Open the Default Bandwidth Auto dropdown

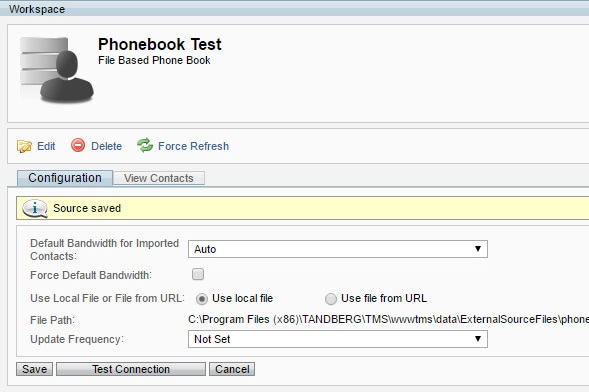pyautogui.click(x=338, y=249)
